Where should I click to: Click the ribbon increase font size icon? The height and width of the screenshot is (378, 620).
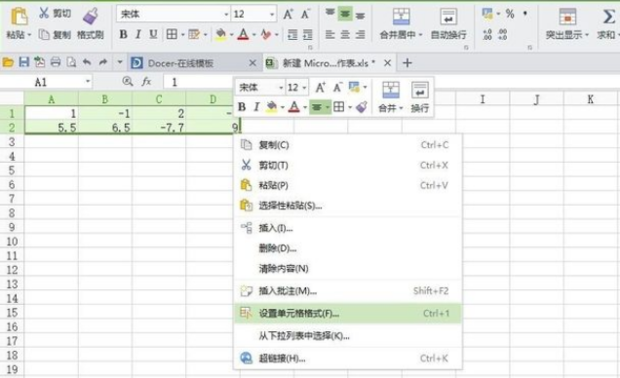click(288, 14)
